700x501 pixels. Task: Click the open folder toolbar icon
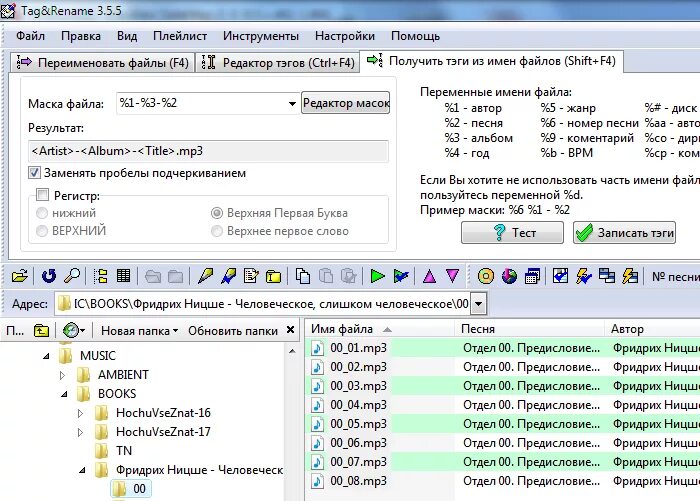tap(20, 276)
